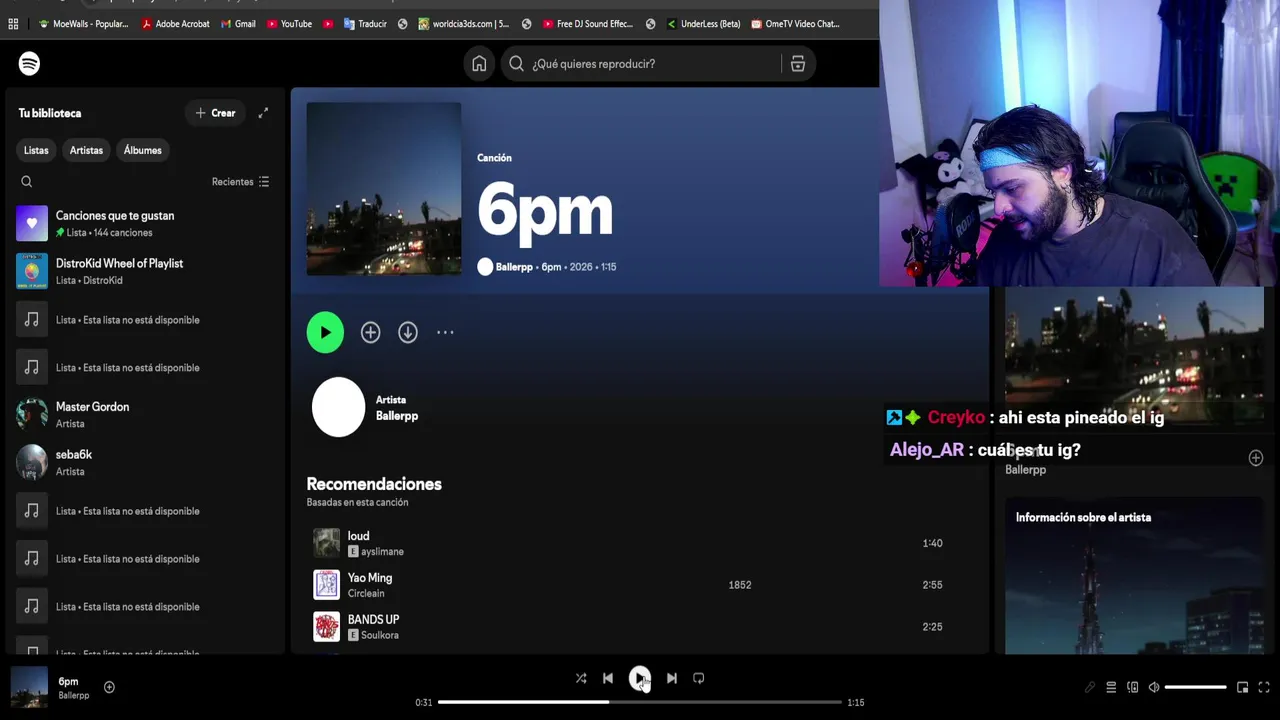Adjust the volume slider
This screenshot has height=720, width=1280.
click(x=1196, y=687)
